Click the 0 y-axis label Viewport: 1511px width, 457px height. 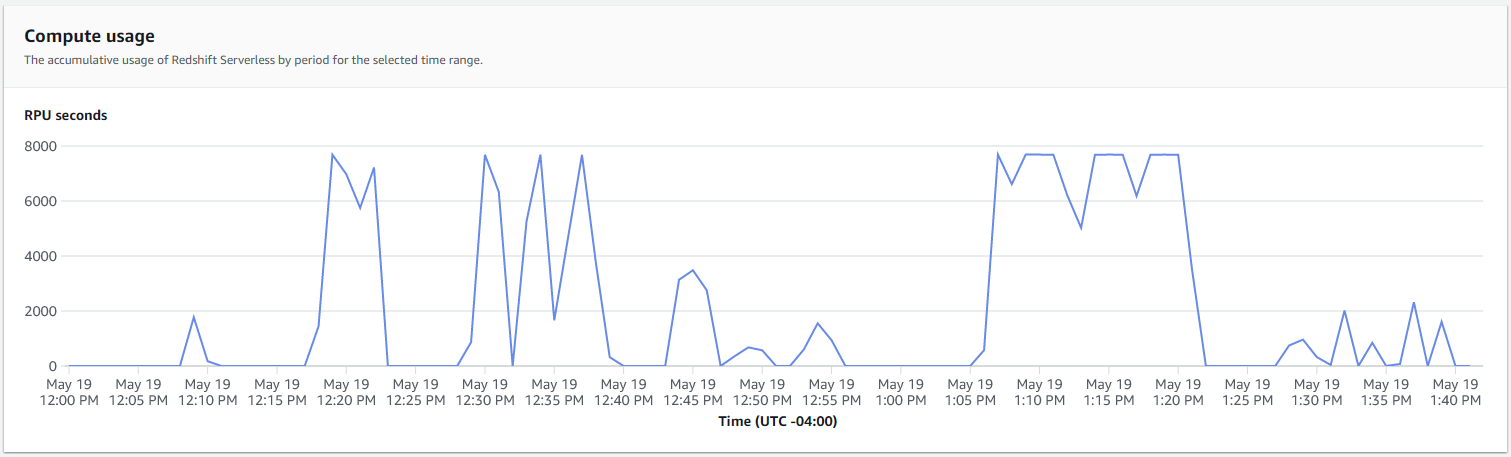[x=54, y=366]
